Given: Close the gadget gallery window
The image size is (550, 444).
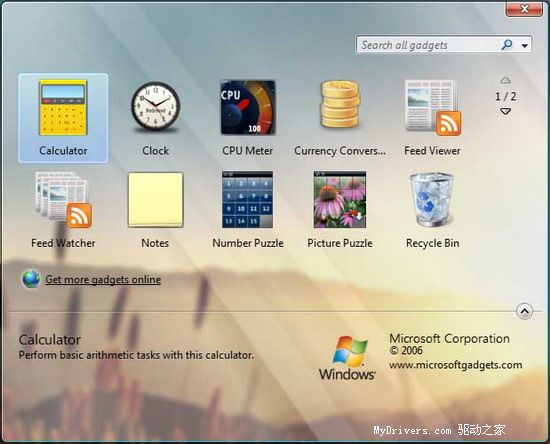Looking at the screenshot, I should tap(524, 8).
